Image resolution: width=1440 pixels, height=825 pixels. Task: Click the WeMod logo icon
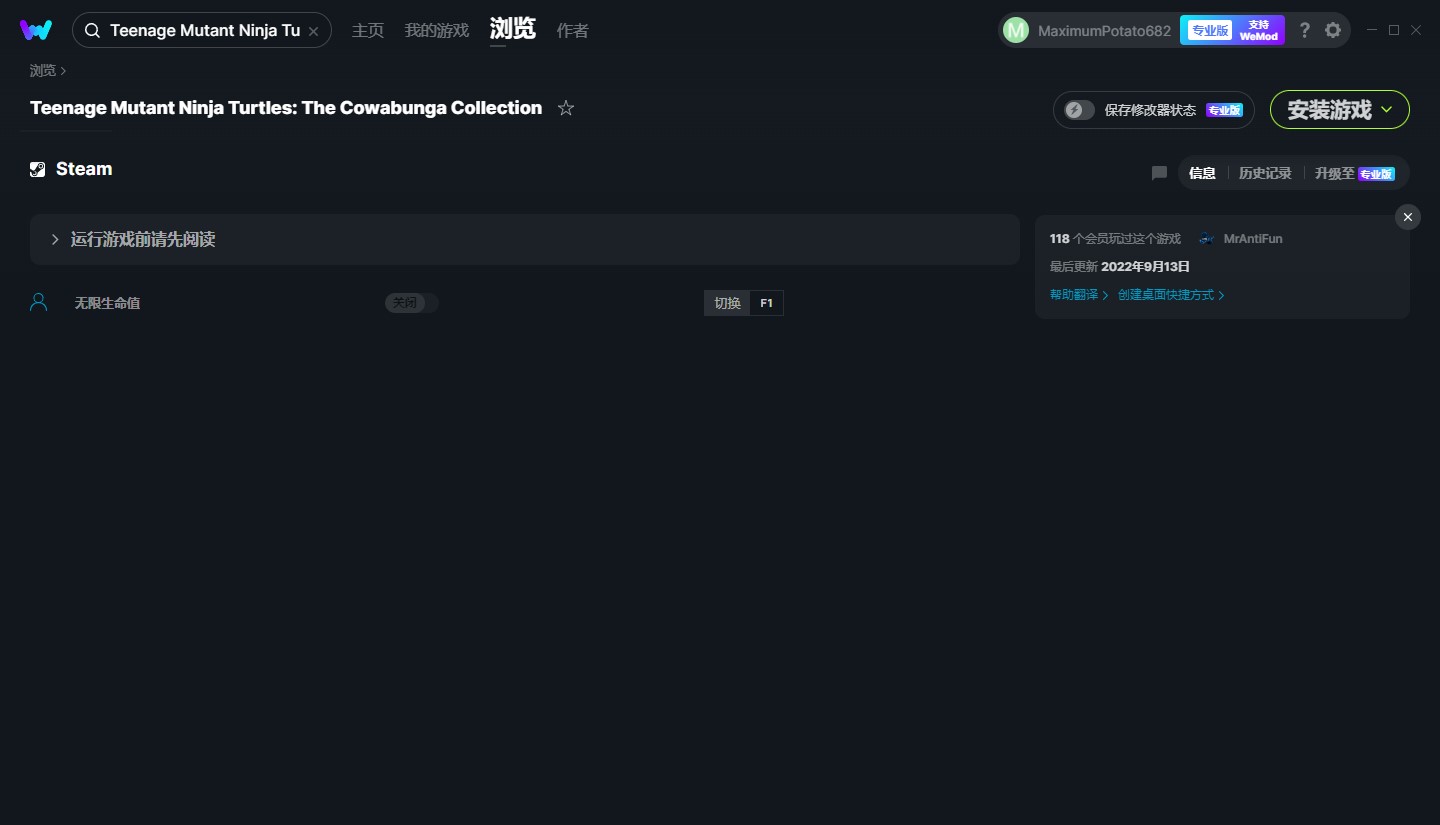click(x=36, y=30)
